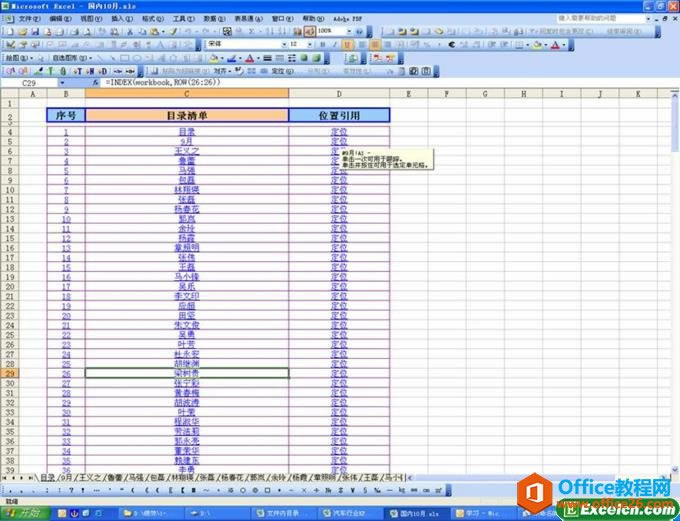This screenshot has height=521, width=680.
Task: Open the 格式 (Format) menu
Action: point(153,19)
